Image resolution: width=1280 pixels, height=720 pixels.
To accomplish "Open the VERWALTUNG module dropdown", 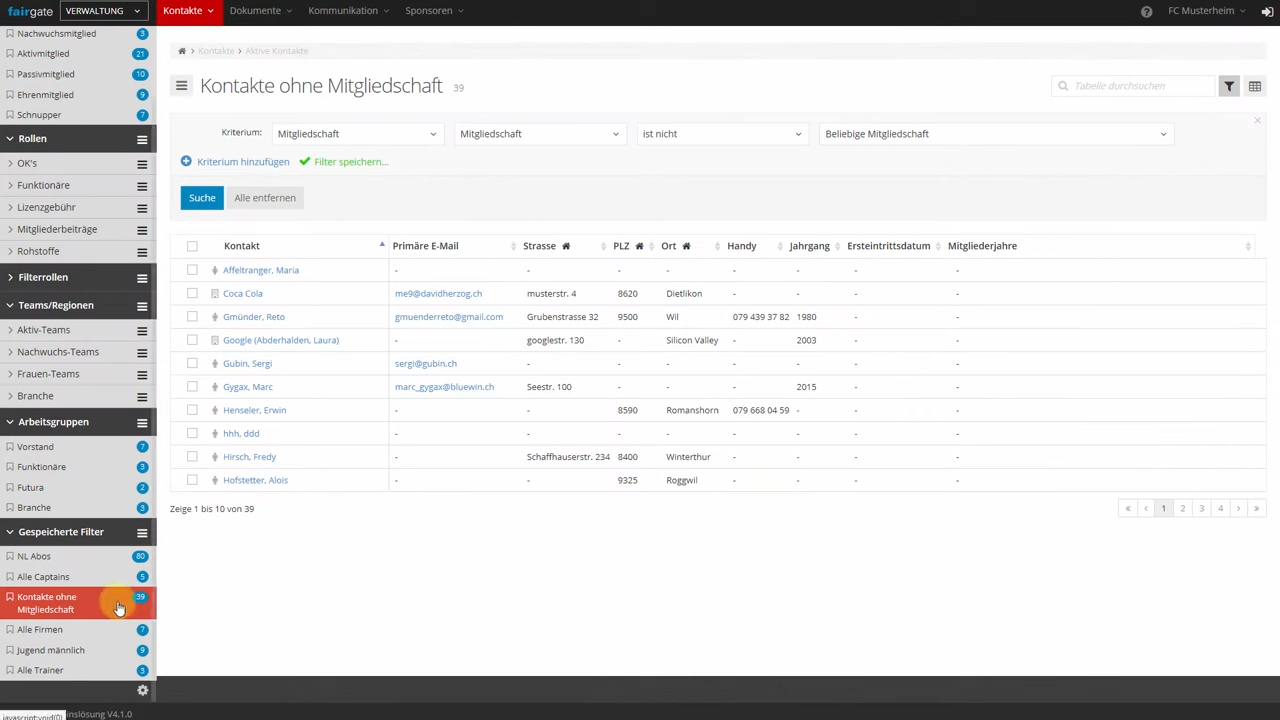I will click(103, 11).
